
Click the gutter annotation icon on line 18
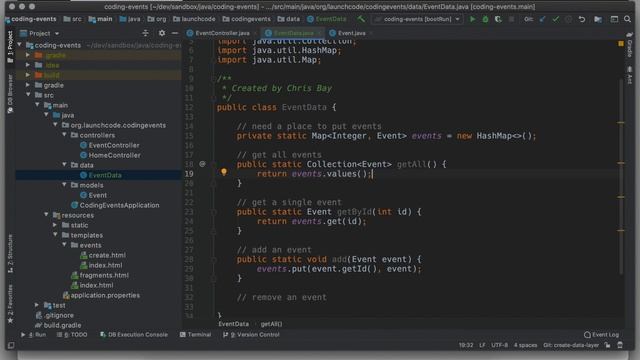coord(202,164)
